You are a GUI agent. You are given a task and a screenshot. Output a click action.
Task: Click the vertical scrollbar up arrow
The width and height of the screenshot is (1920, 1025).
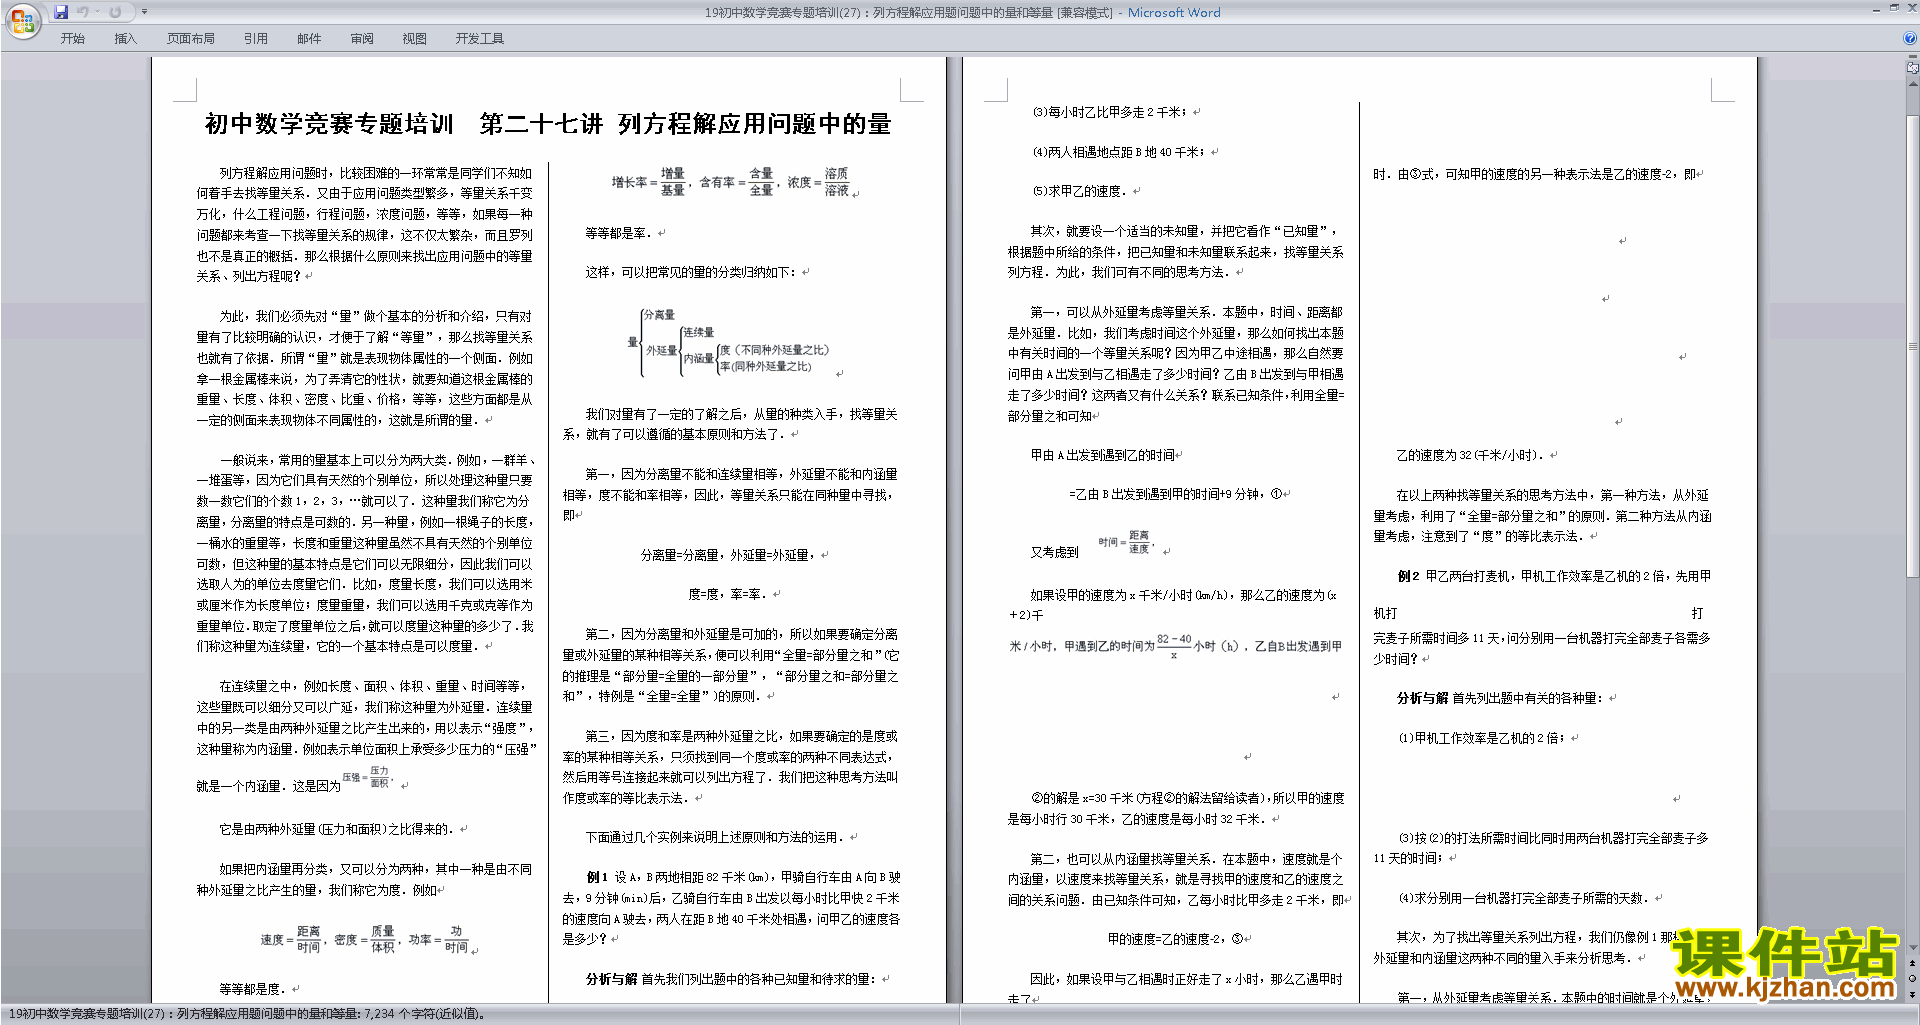point(1913,83)
